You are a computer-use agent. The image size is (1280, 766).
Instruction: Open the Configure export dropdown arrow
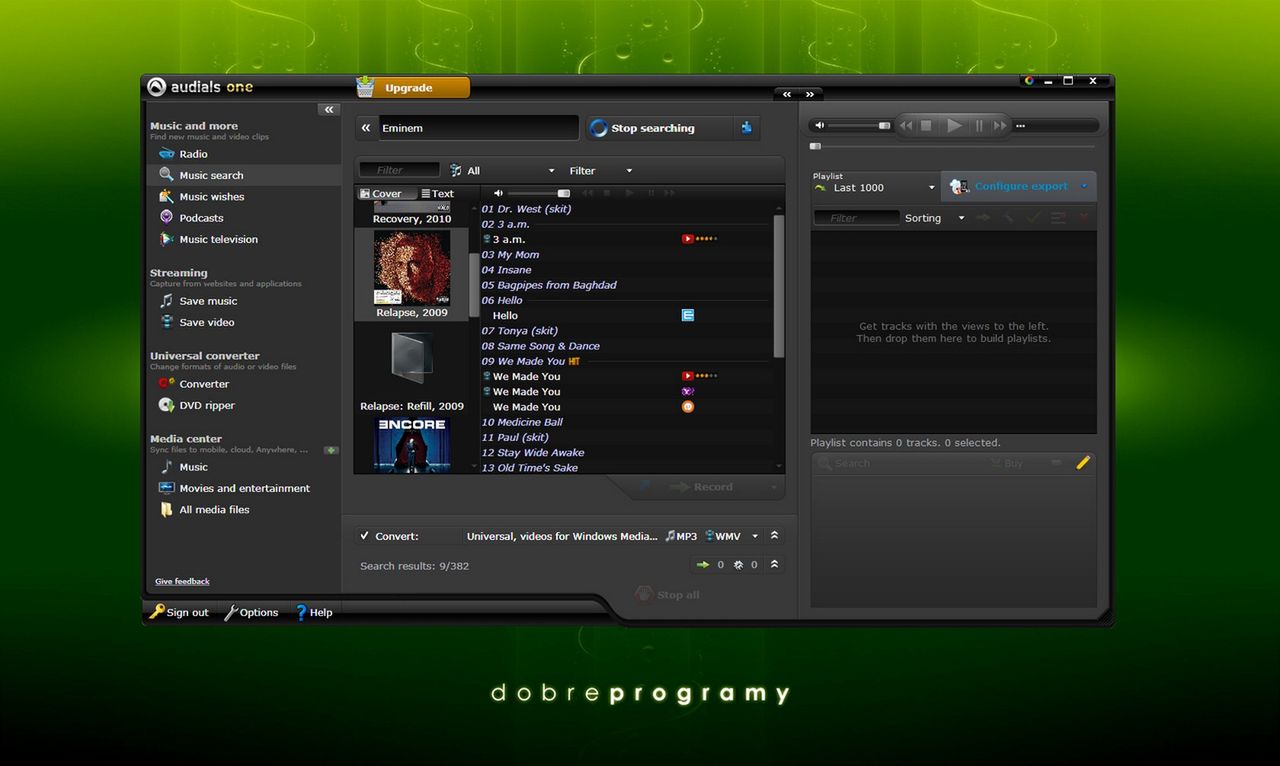pyautogui.click(x=1084, y=186)
